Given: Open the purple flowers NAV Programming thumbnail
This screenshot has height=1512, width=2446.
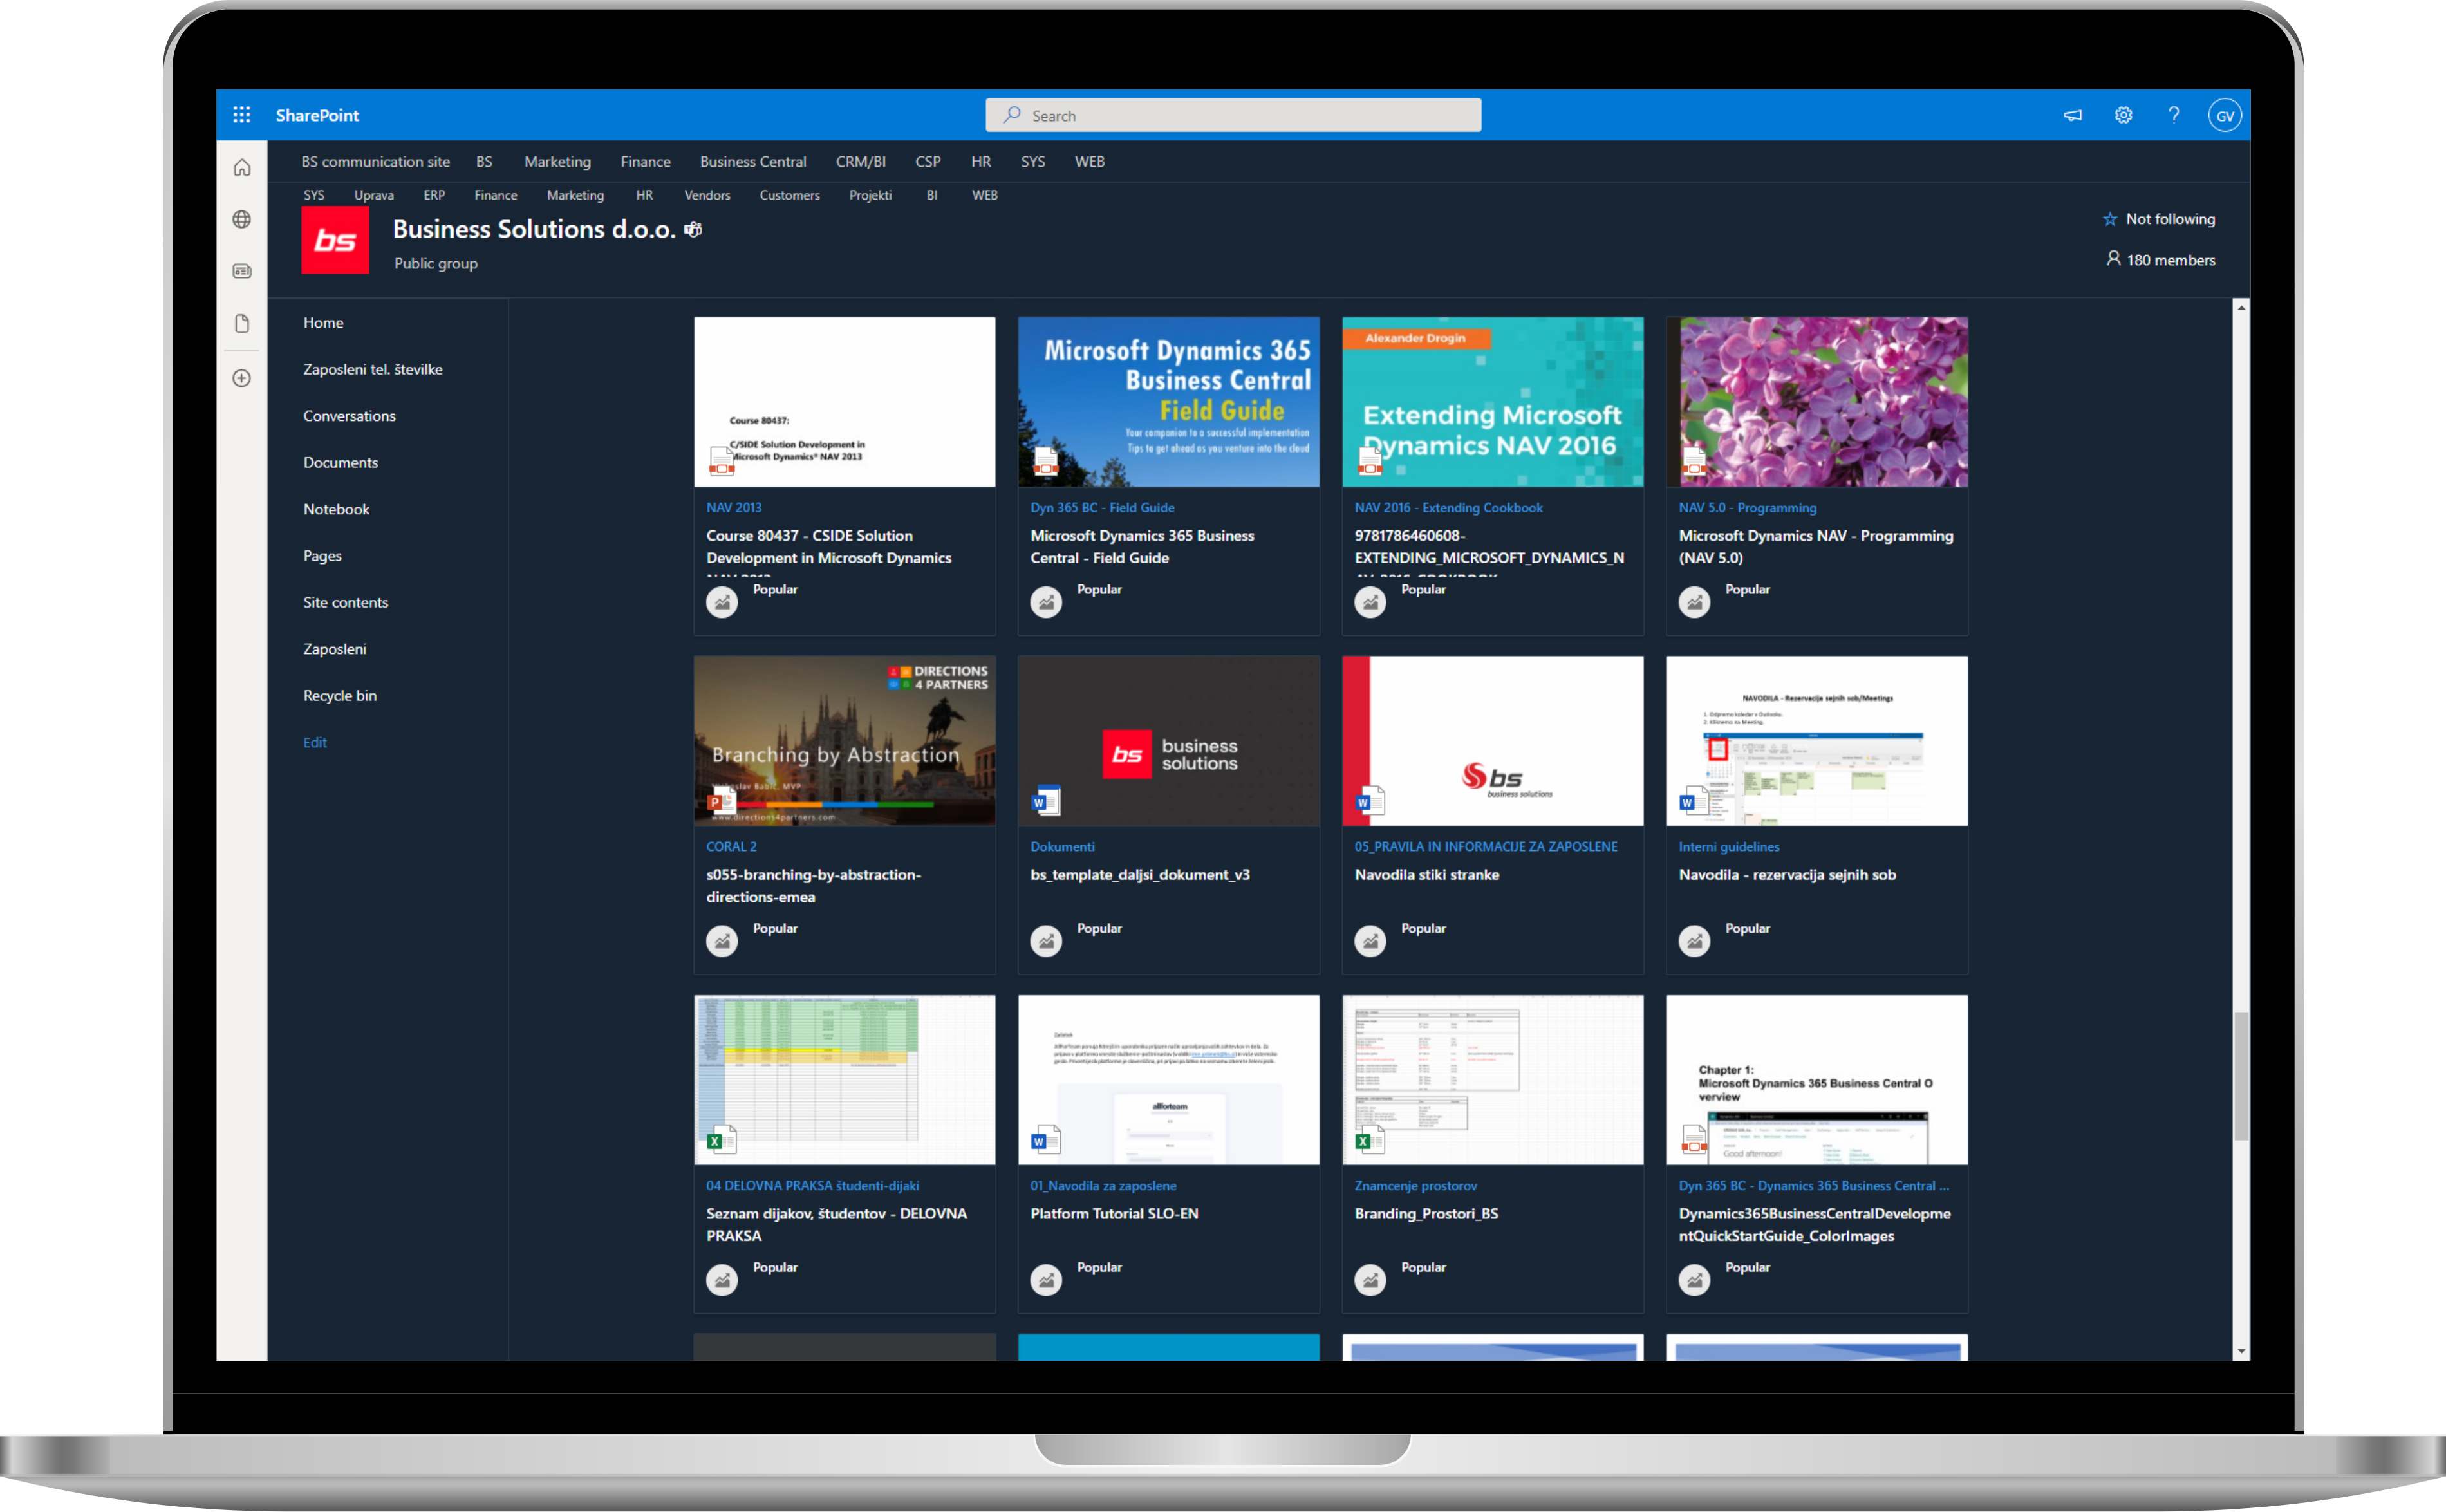Looking at the screenshot, I should 1816,402.
